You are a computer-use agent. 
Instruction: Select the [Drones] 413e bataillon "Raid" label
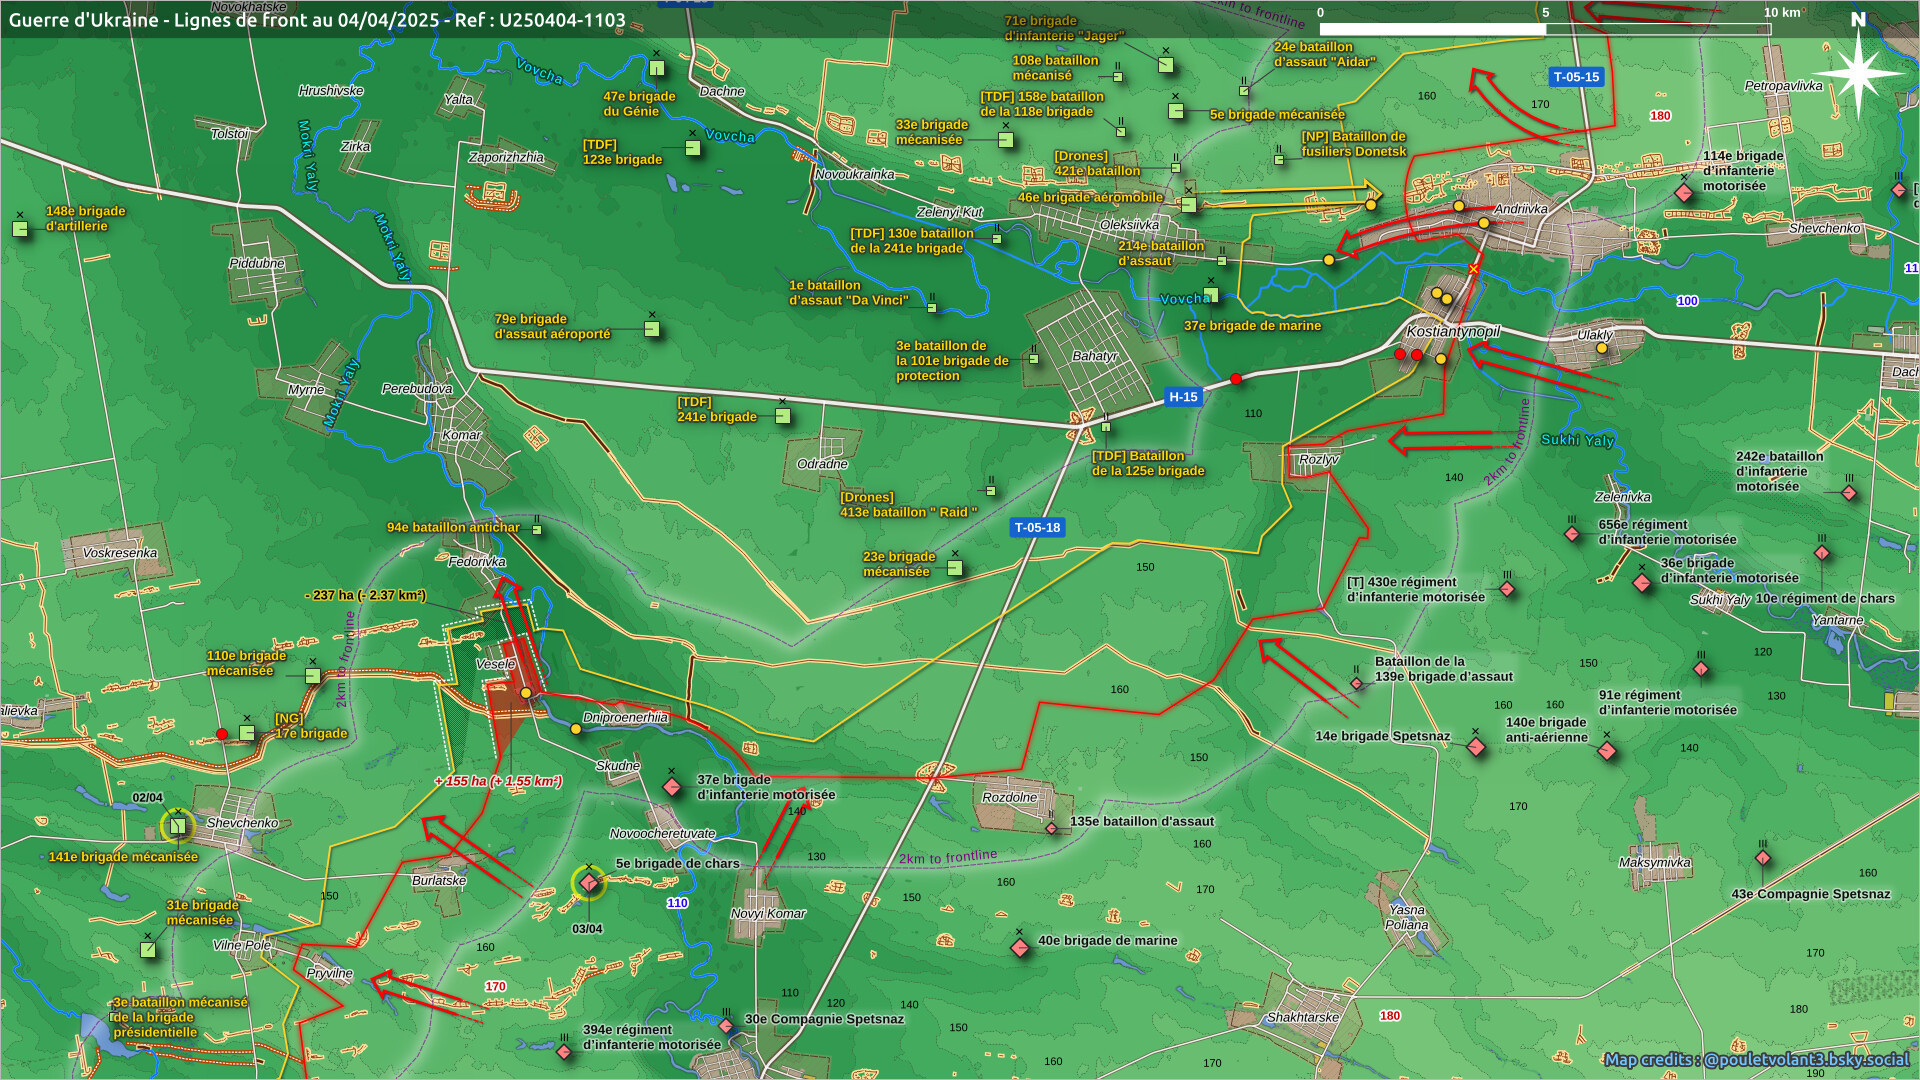909,505
